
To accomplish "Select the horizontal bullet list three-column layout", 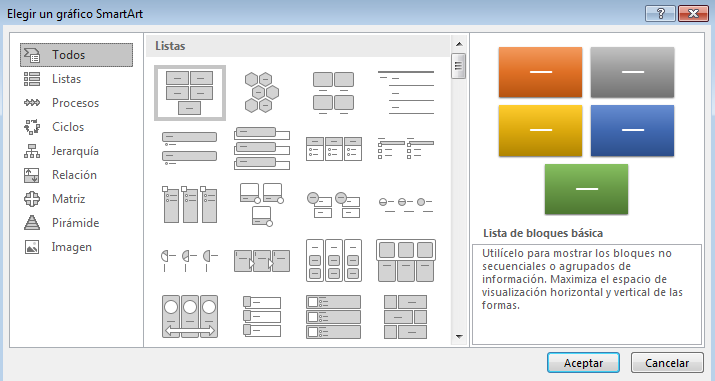I will [x=334, y=149].
